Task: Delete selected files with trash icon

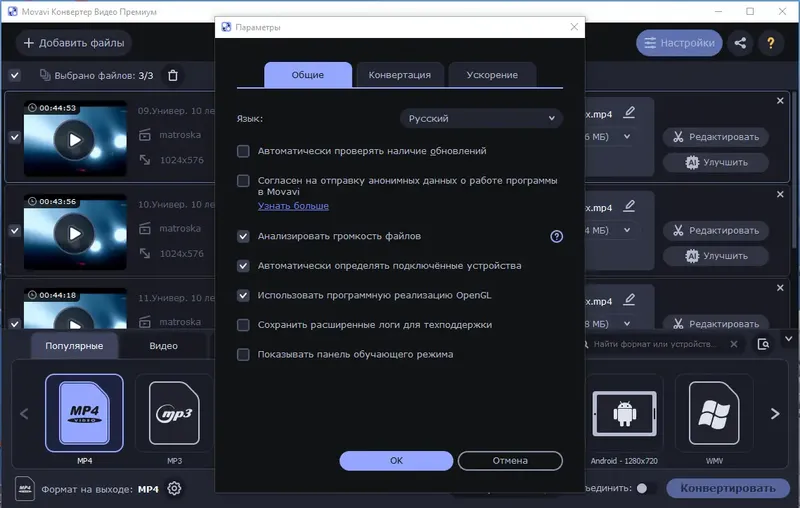Action: [x=173, y=75]
